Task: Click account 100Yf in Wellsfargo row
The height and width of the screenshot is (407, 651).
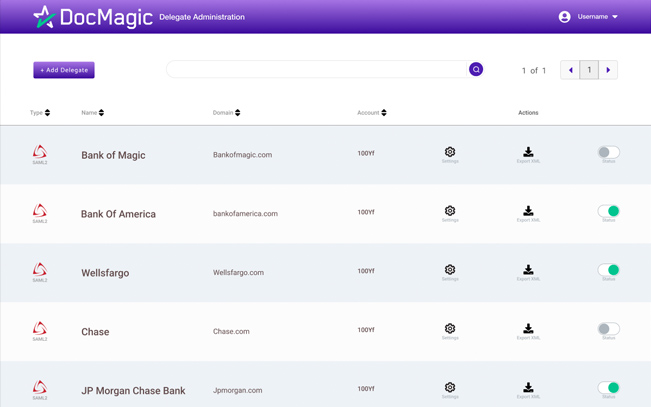Action: tap(366, 271)
